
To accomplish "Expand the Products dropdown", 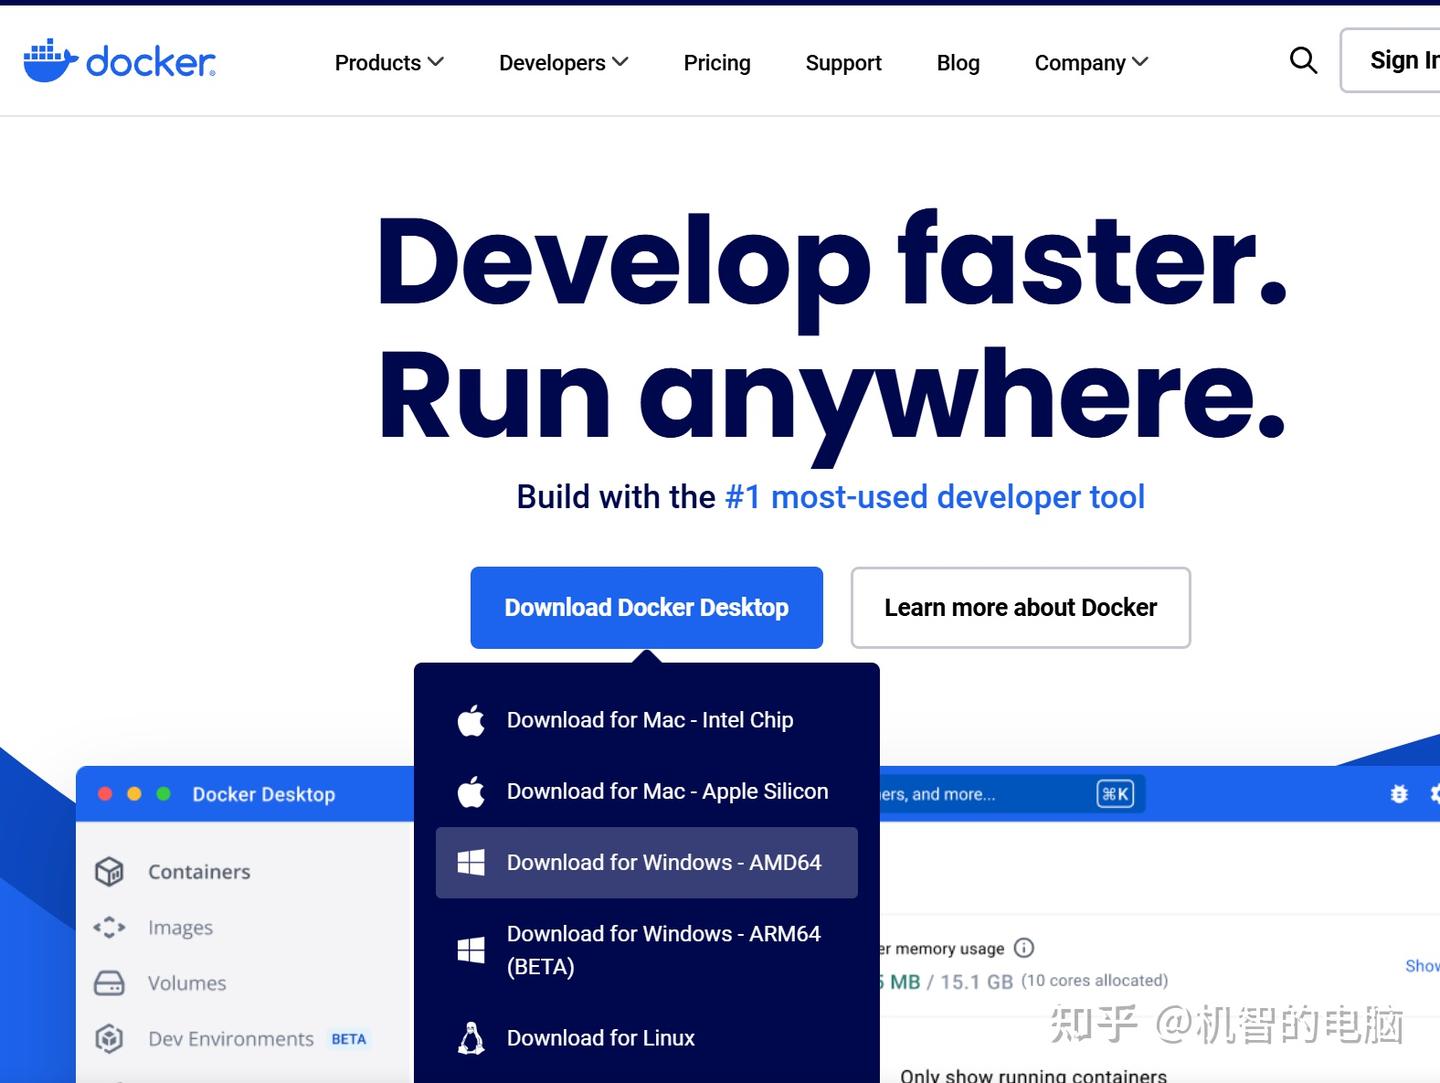I will [389, 63].
